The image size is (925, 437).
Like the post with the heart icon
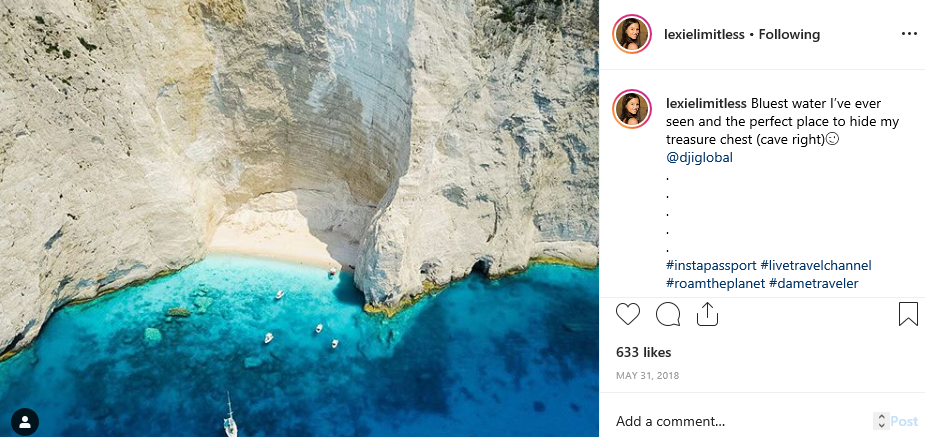click(628, 314)
